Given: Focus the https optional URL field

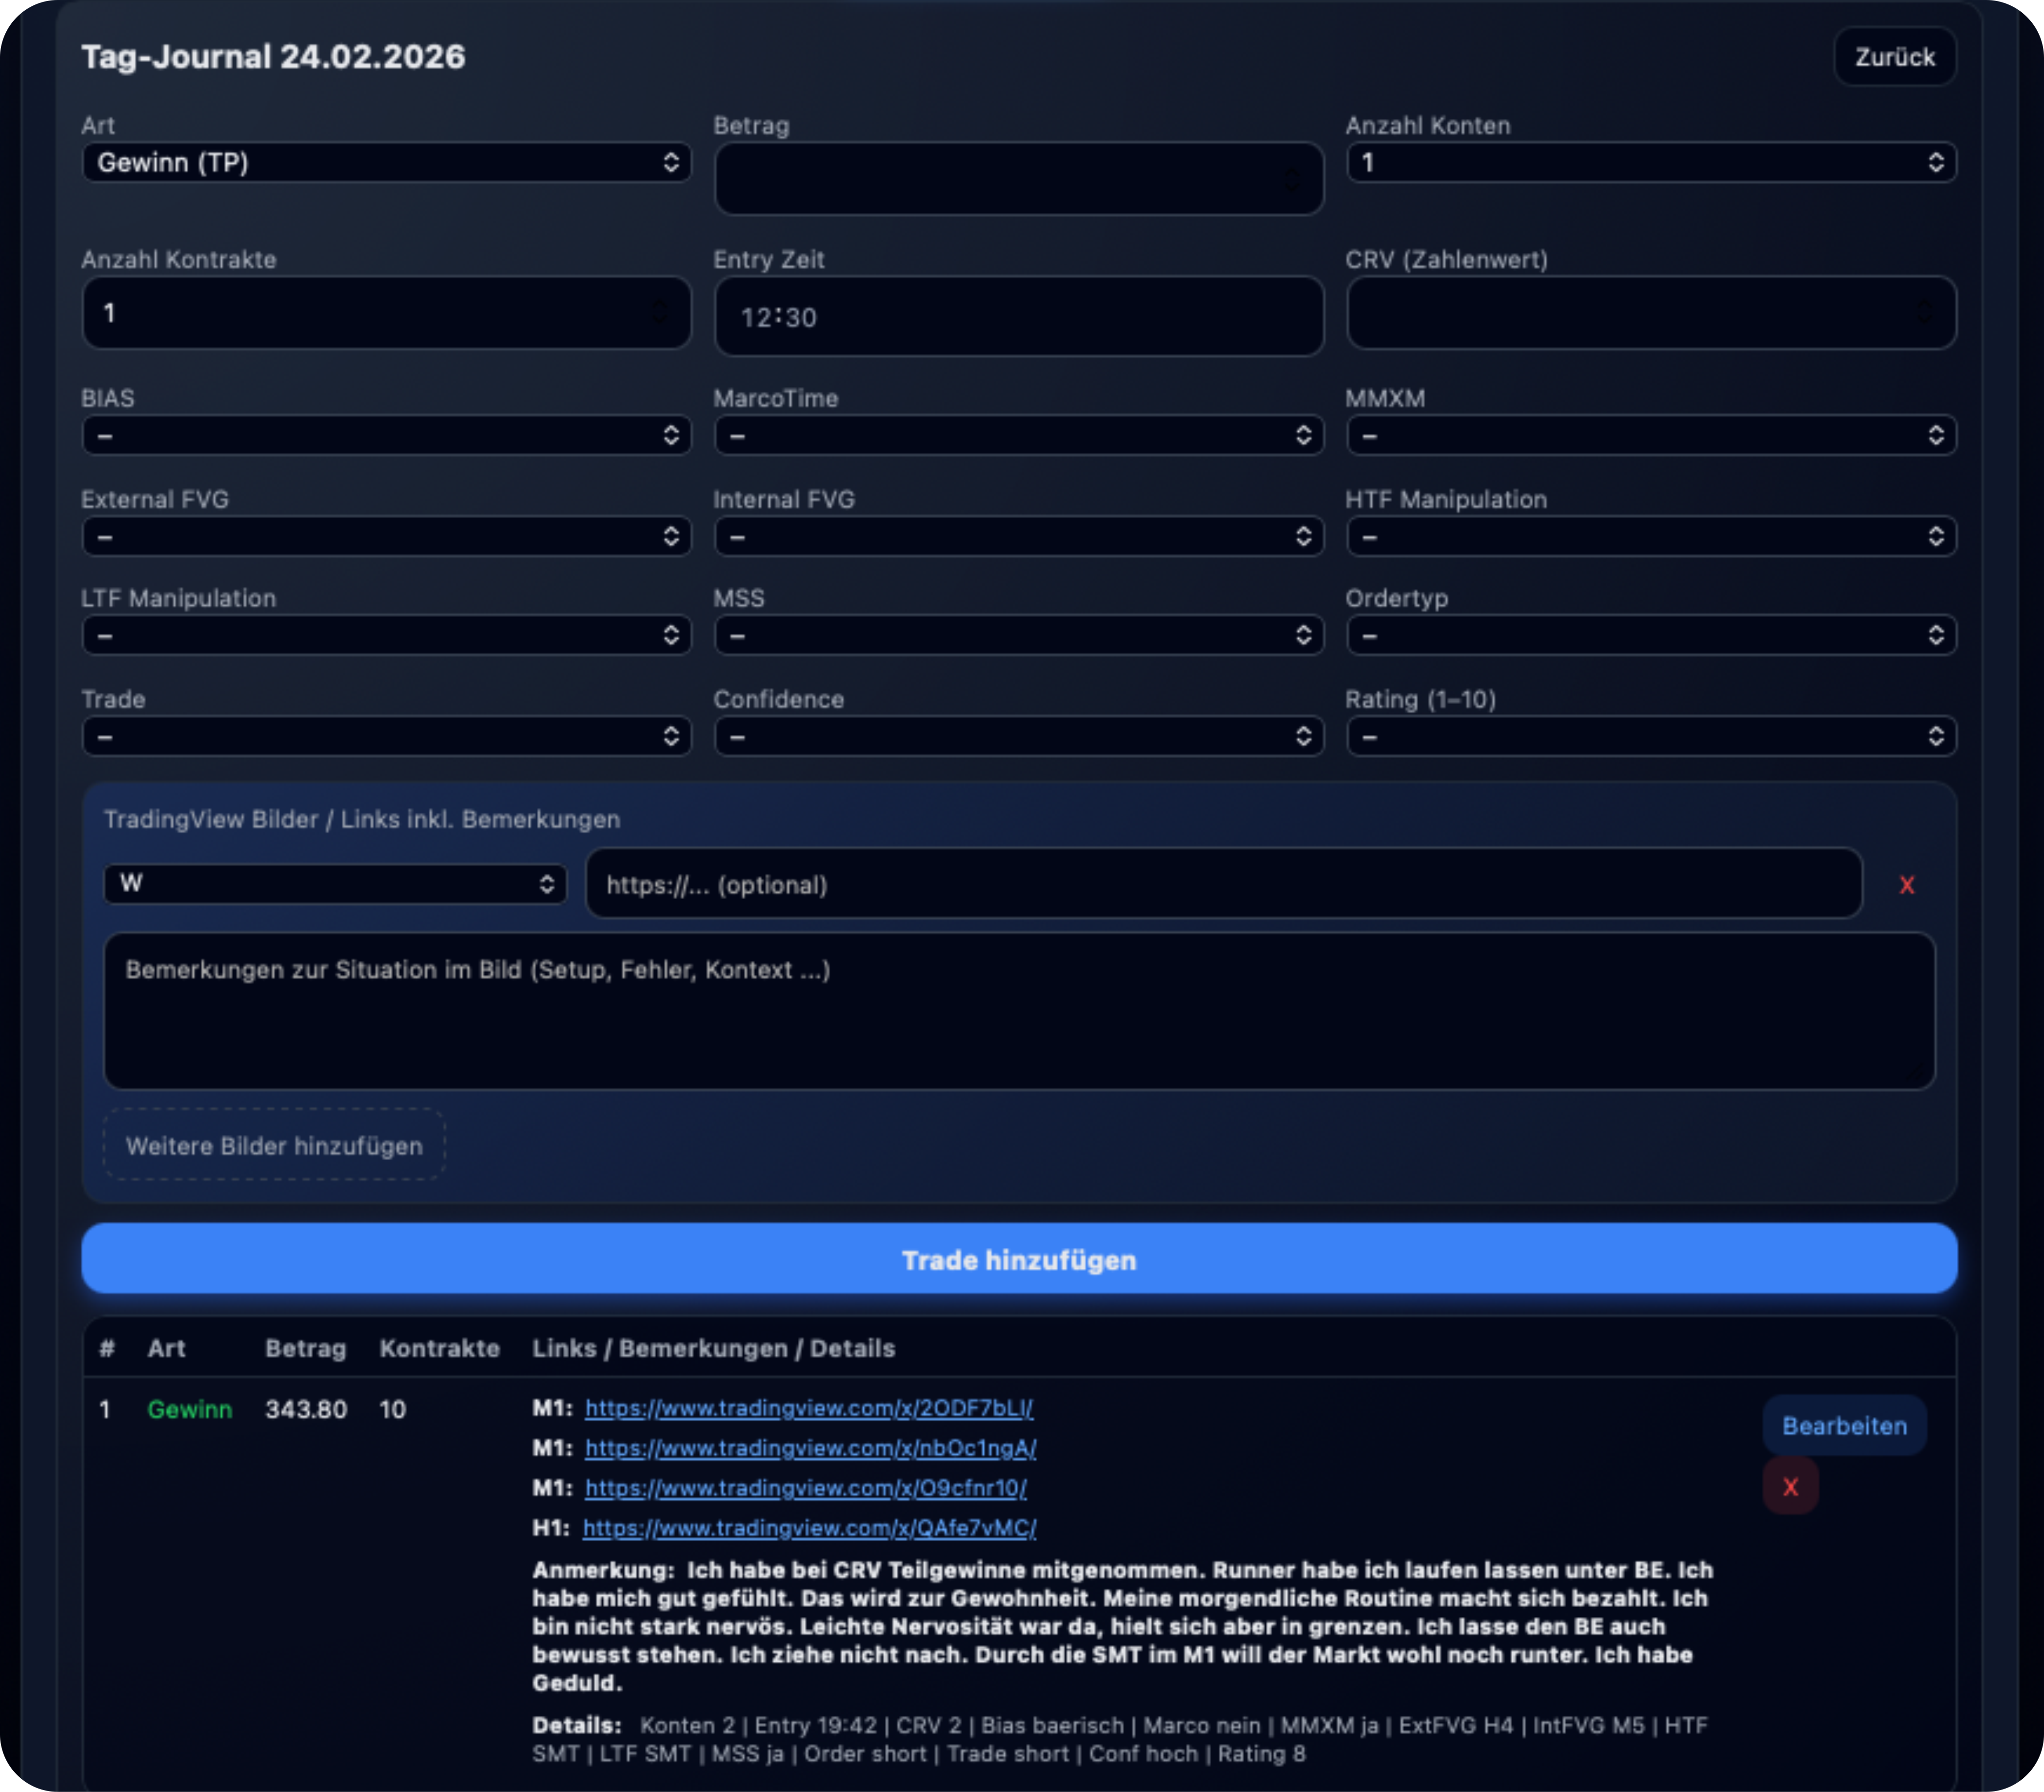Looking at the screenshot, I should pos(1222,884).
